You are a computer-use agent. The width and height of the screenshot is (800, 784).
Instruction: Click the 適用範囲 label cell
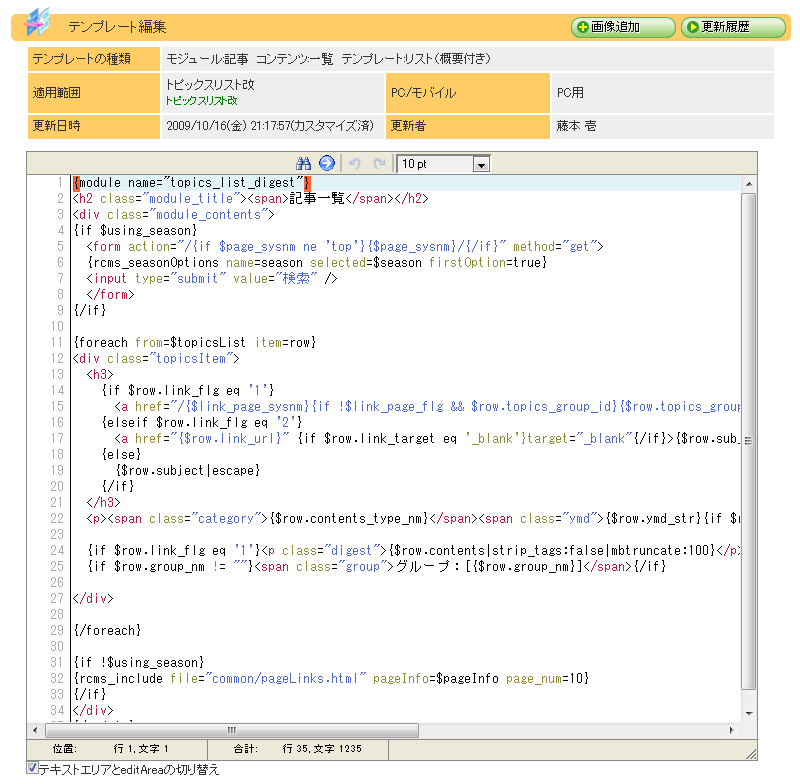(94, 93)
